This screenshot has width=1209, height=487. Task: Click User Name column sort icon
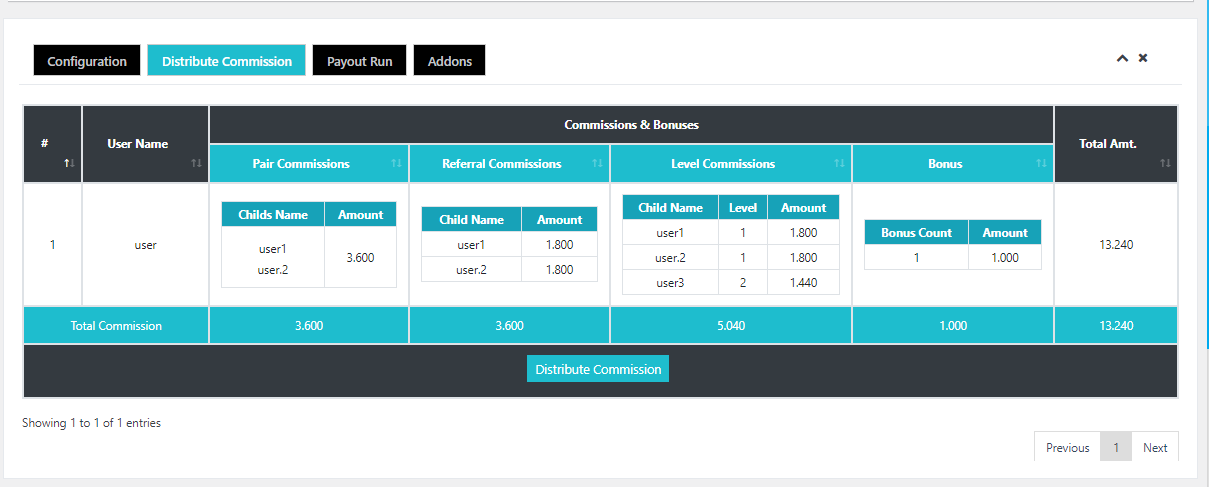point(196,163)
